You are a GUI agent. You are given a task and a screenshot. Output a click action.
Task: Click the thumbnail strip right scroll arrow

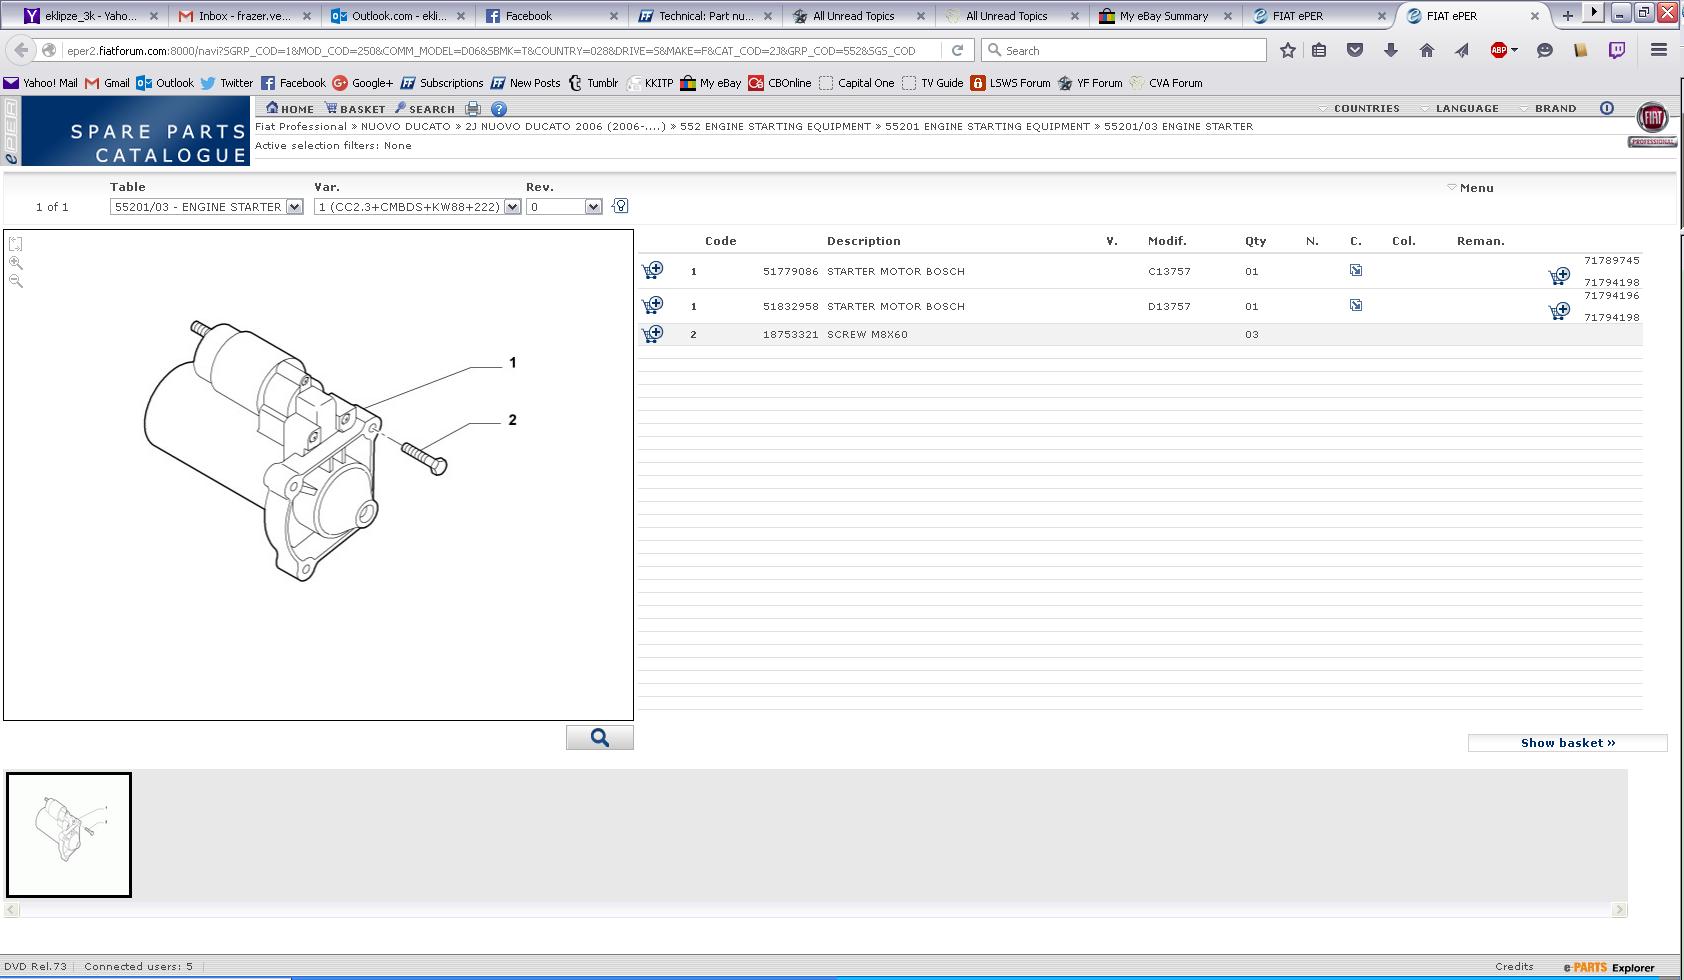click(1620, 909)
